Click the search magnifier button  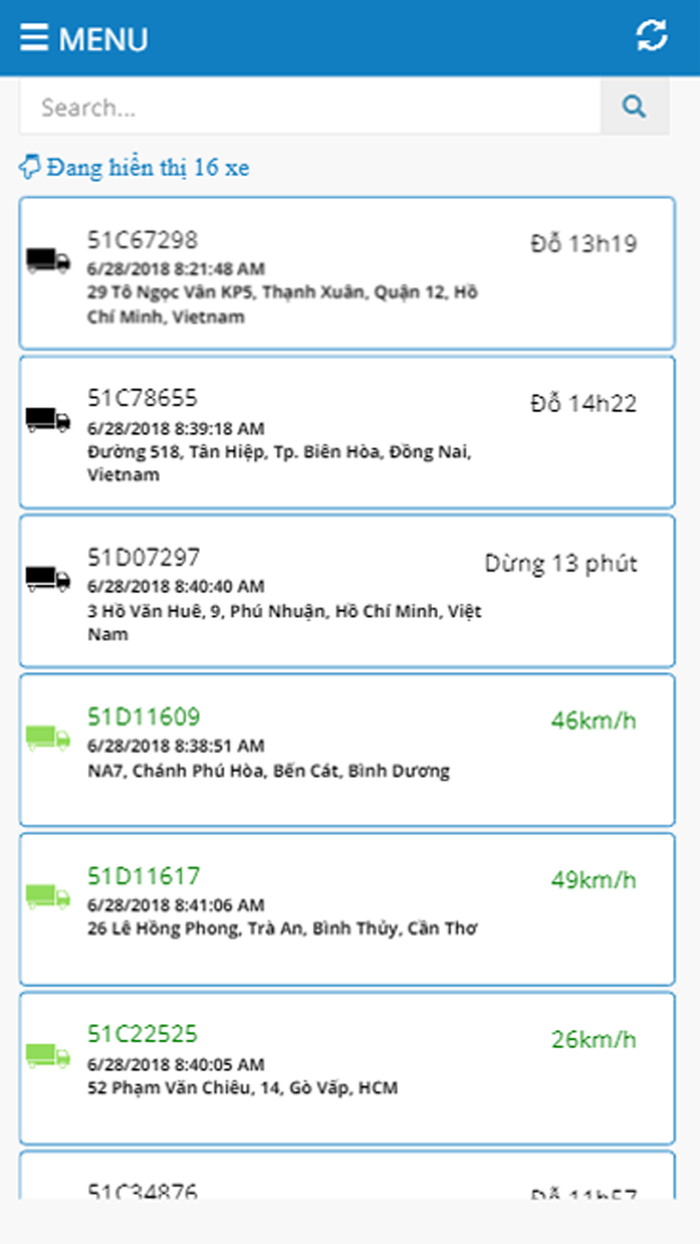[634, 107]
